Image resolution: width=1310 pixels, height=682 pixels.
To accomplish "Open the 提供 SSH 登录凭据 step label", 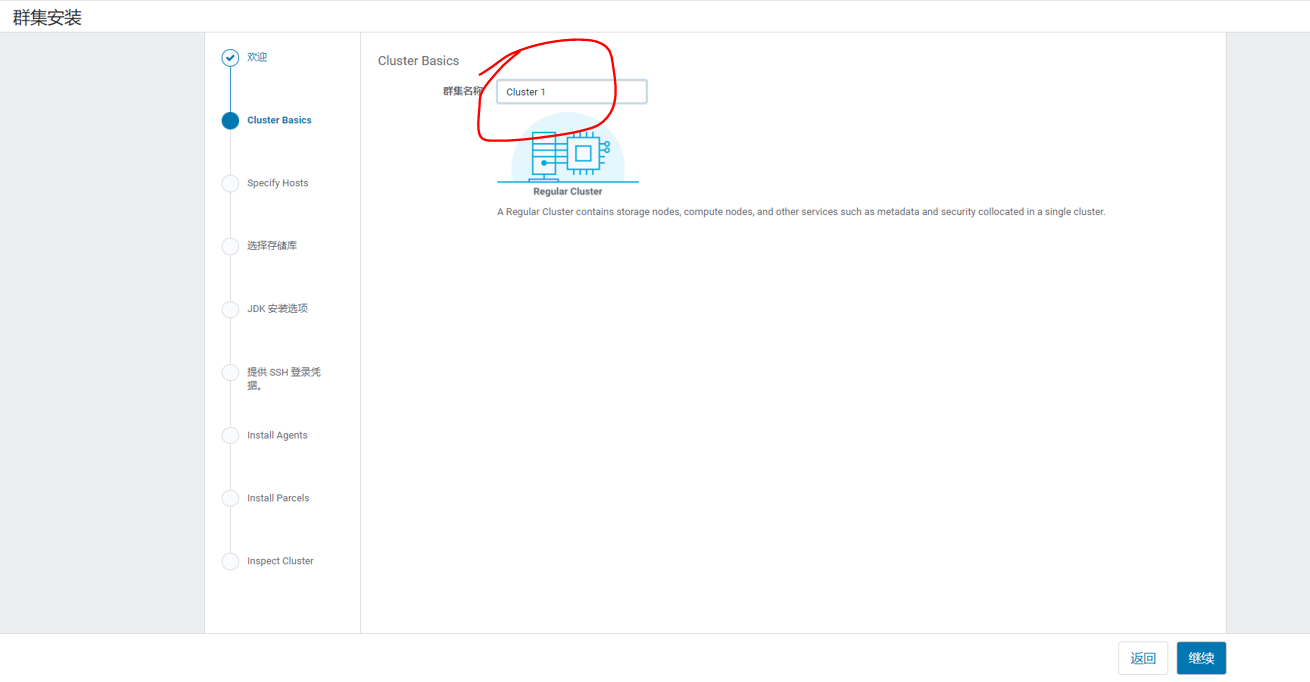I will (x=284, y=378).
